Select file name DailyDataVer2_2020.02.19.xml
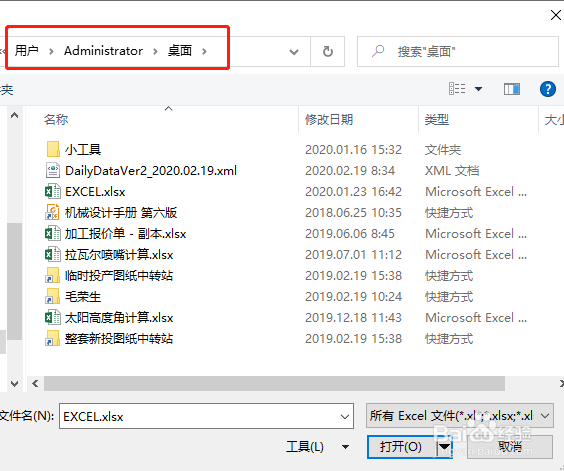564x471 pixels. coord(151,171)
